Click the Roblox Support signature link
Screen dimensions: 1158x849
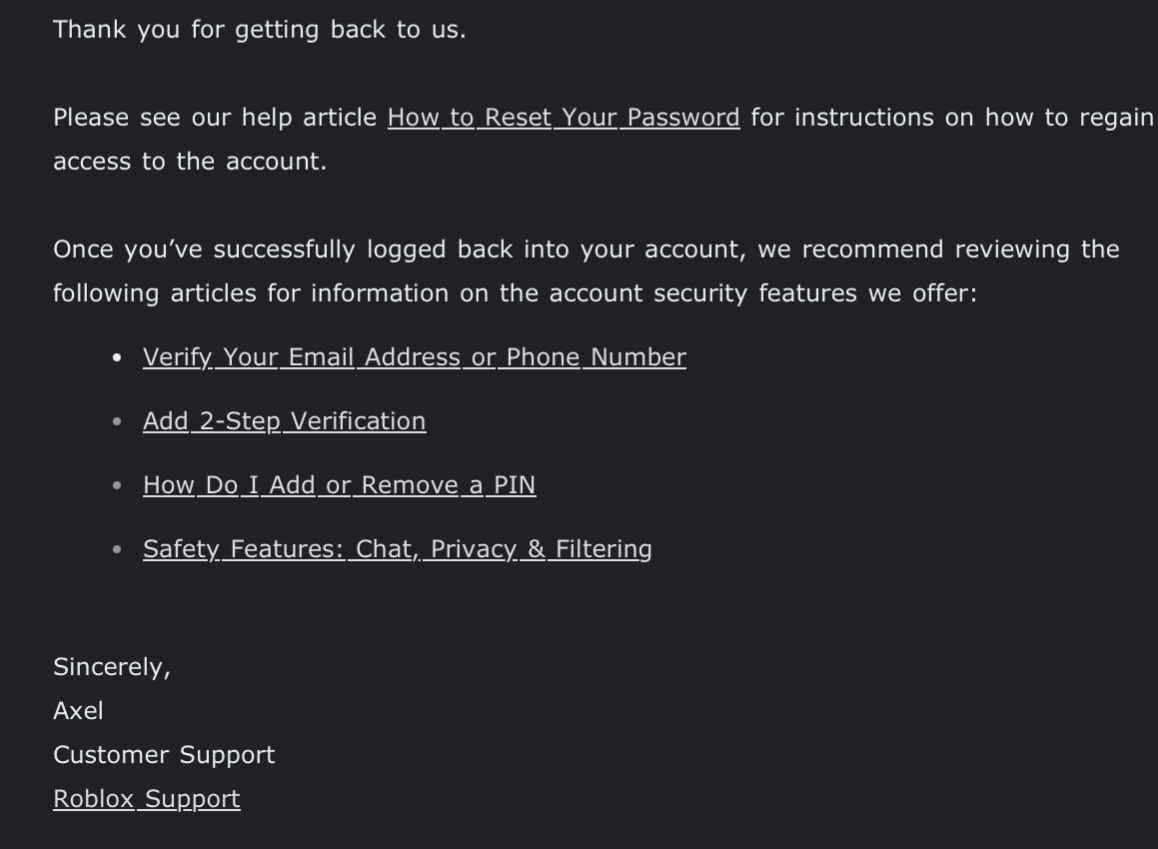point(146,799)
